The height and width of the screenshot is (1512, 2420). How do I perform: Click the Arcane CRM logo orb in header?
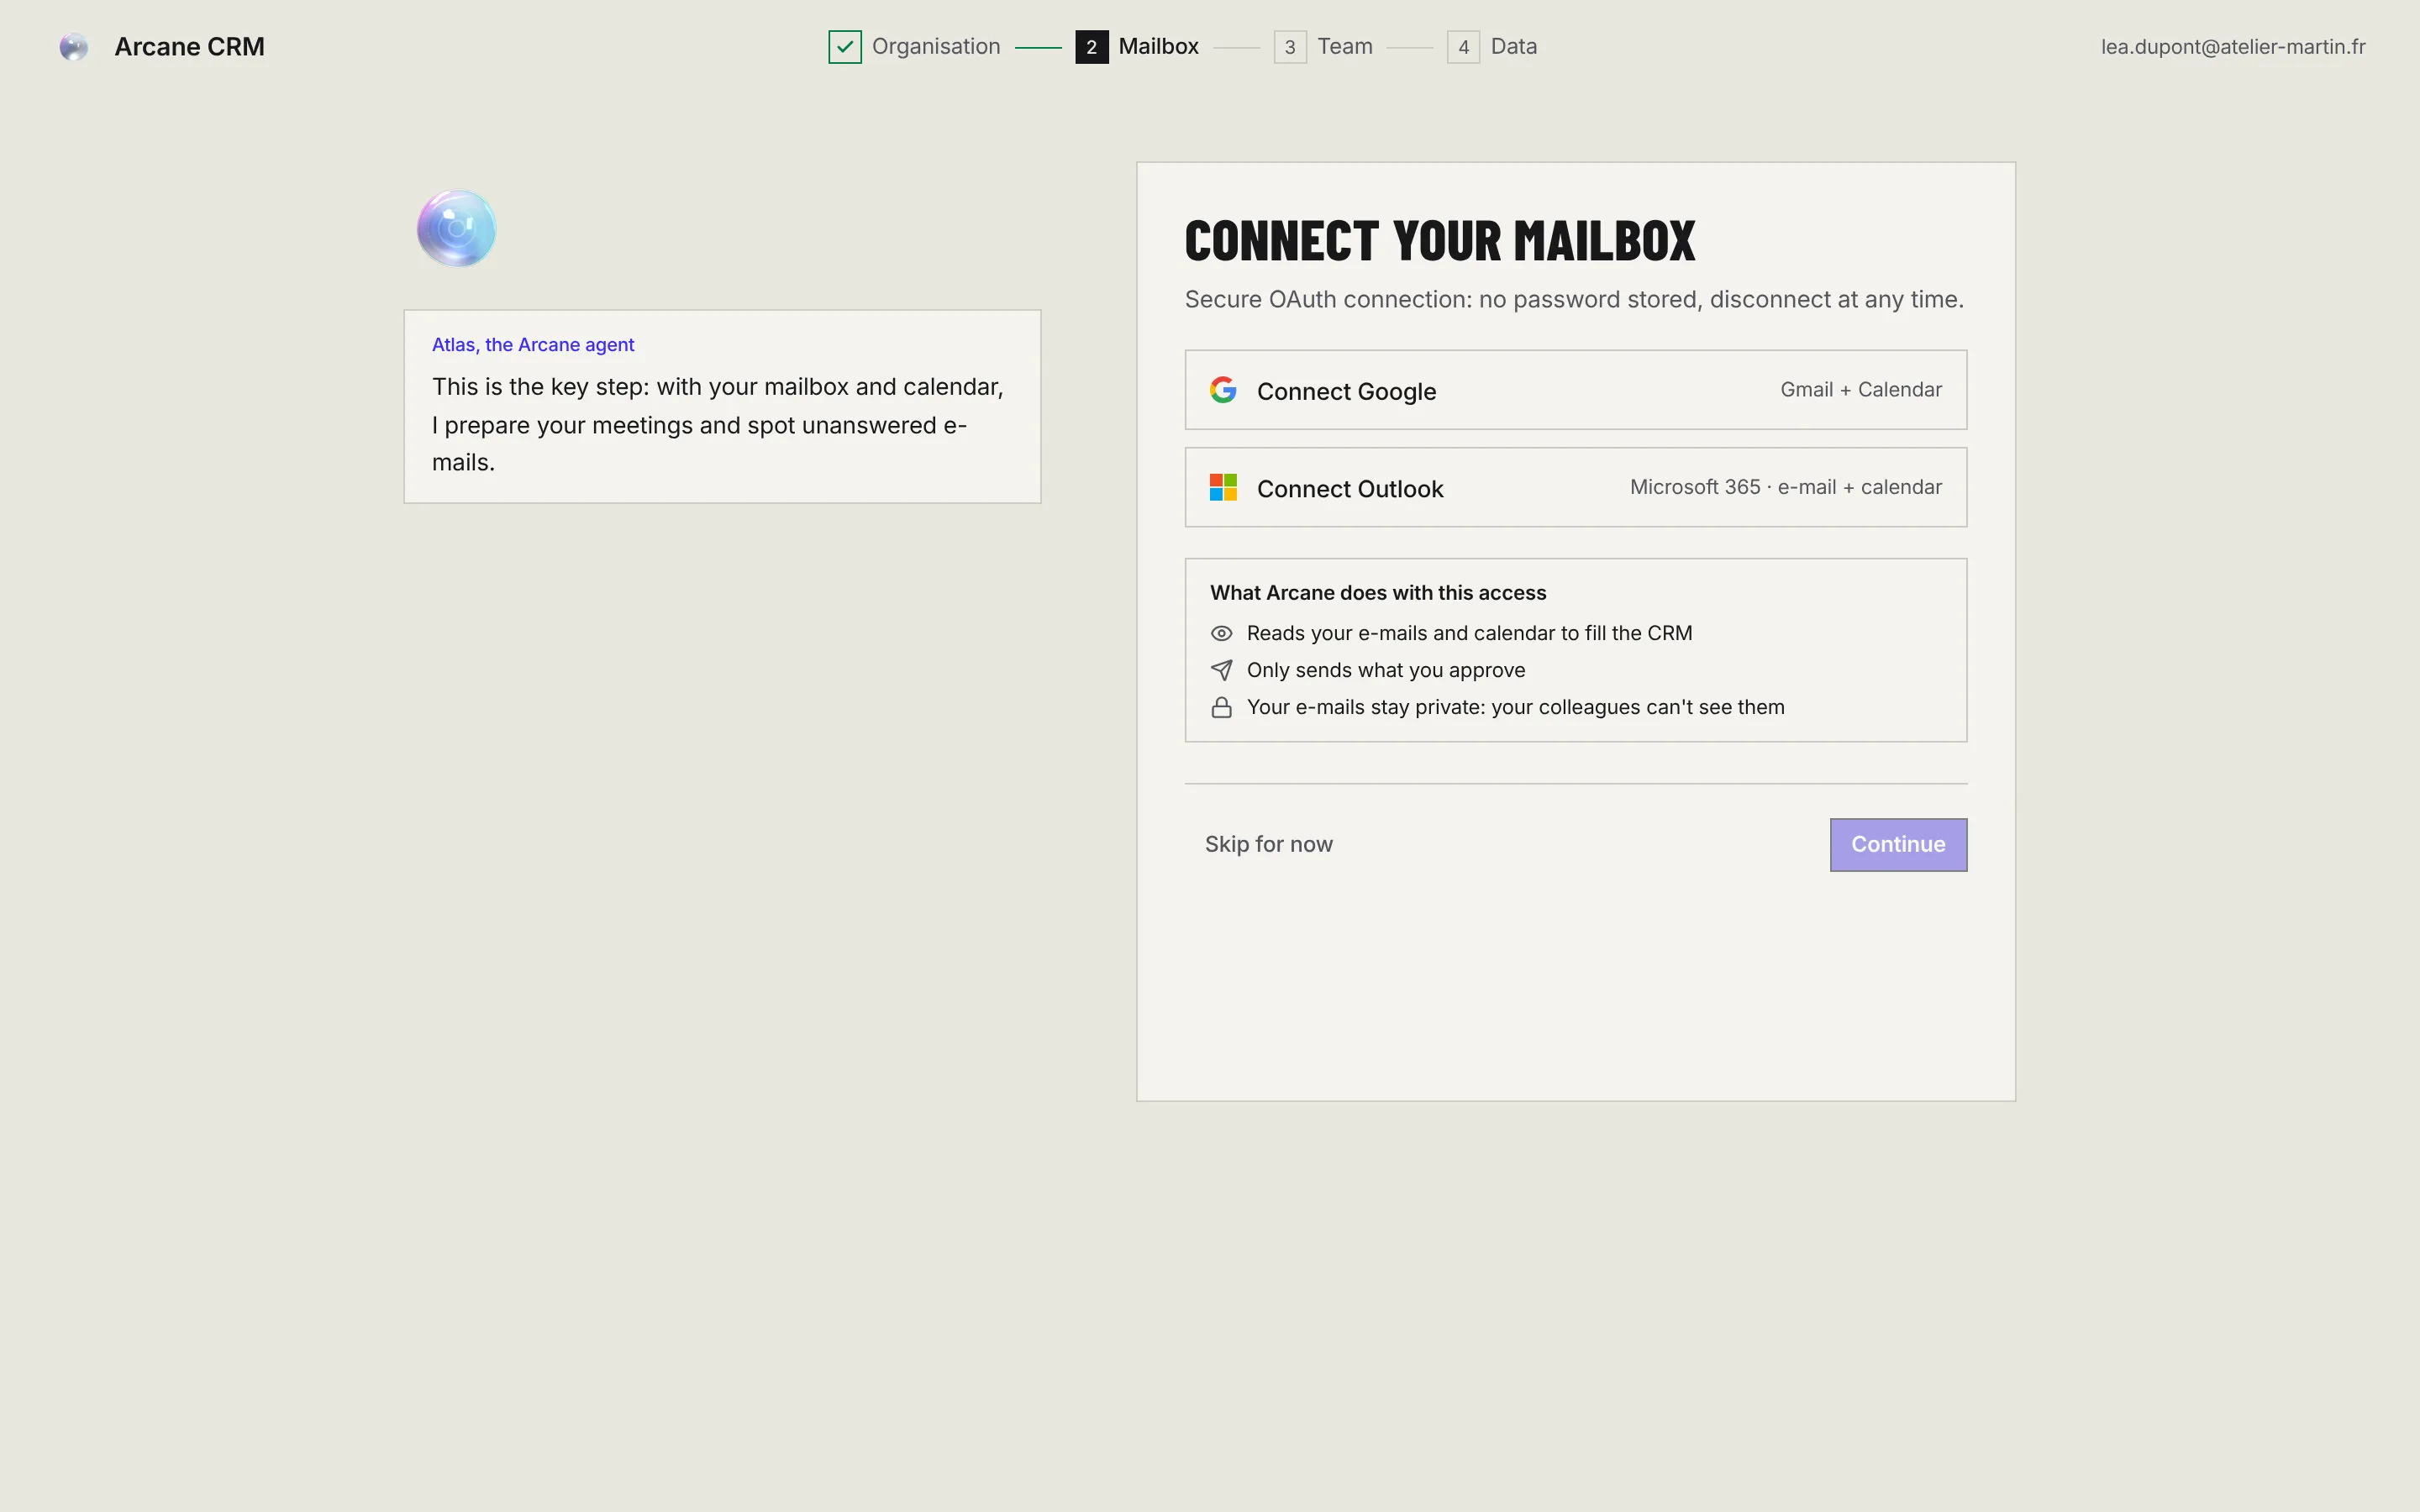tap(73, 47)
